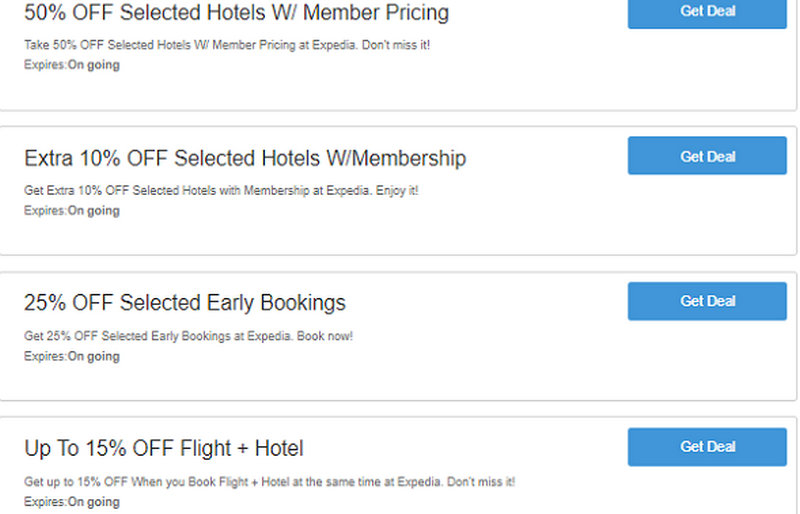Click the Book Flight + Hotel same time description
This screenshot has width=800, height=514.
coord(269,481)
